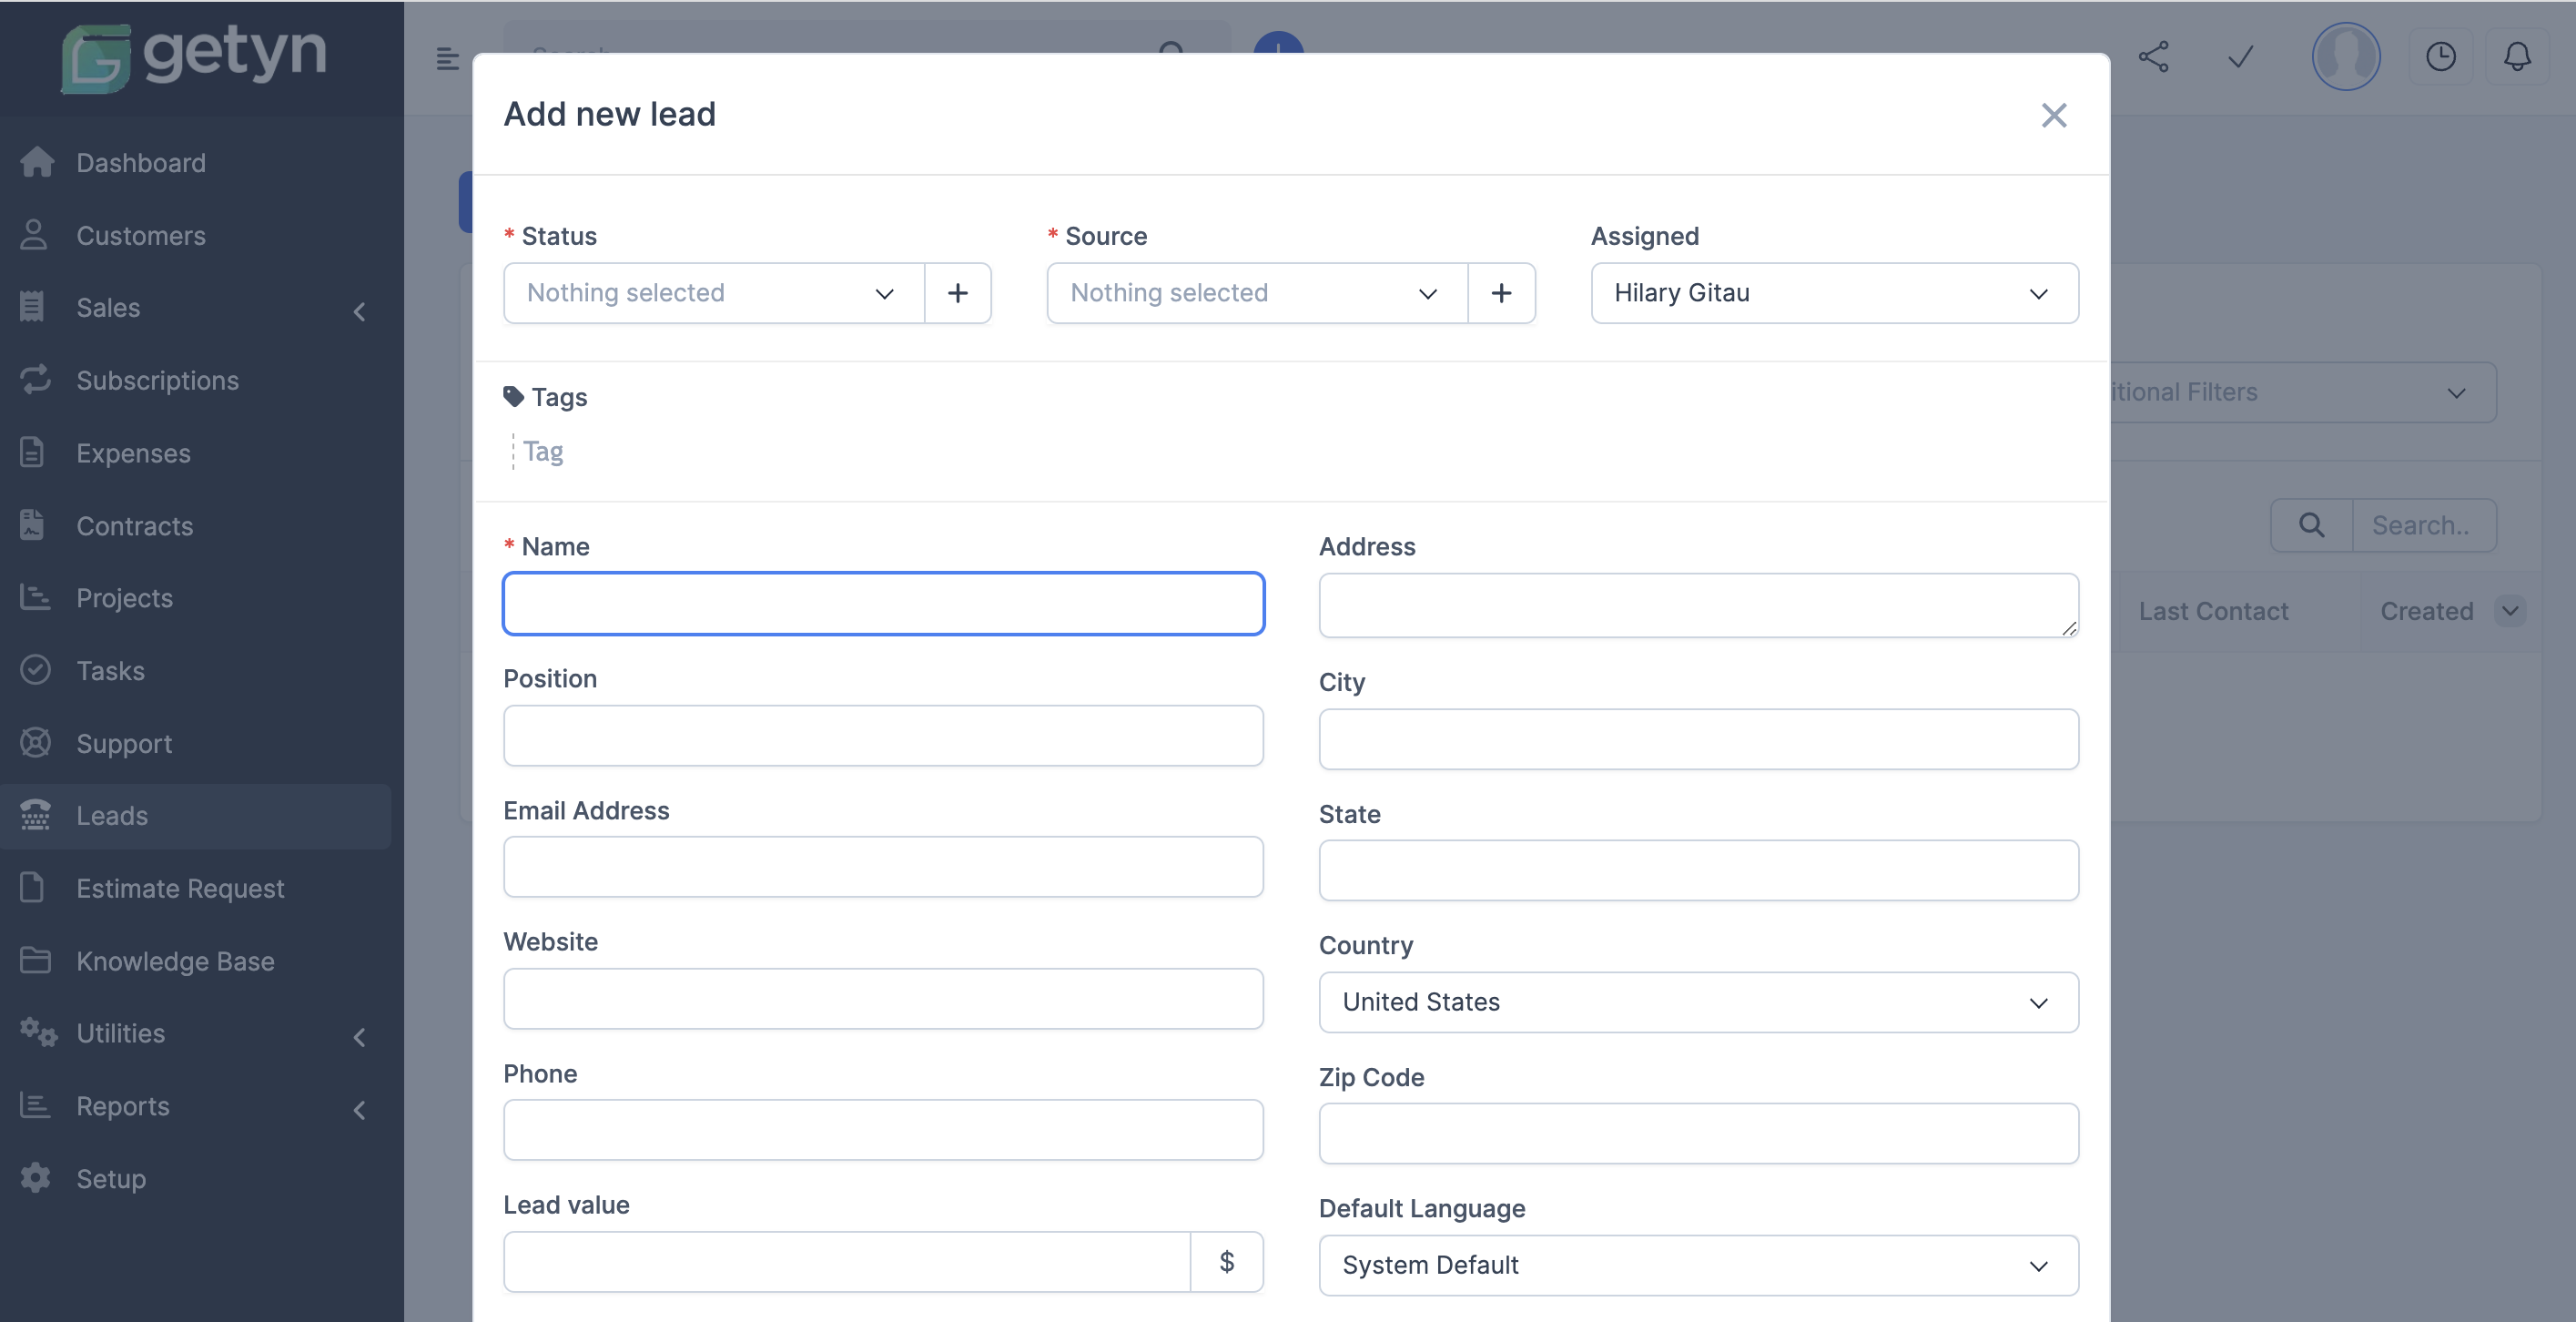Open the Knowledge Base page
This screenshot has width=2576, height=1322.
175,961
